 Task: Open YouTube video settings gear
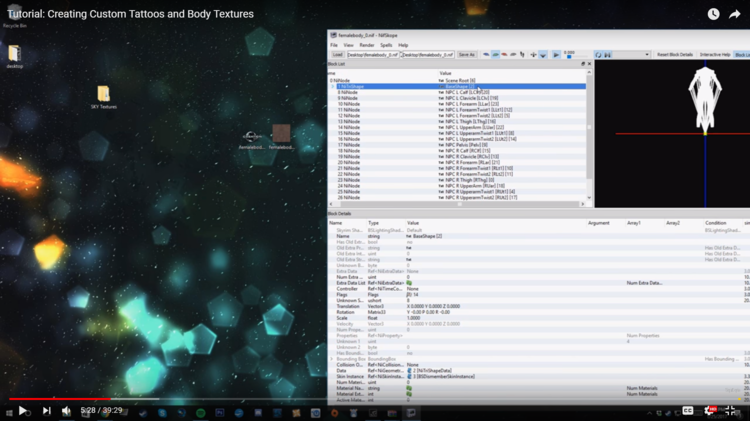tap(710, 410)
